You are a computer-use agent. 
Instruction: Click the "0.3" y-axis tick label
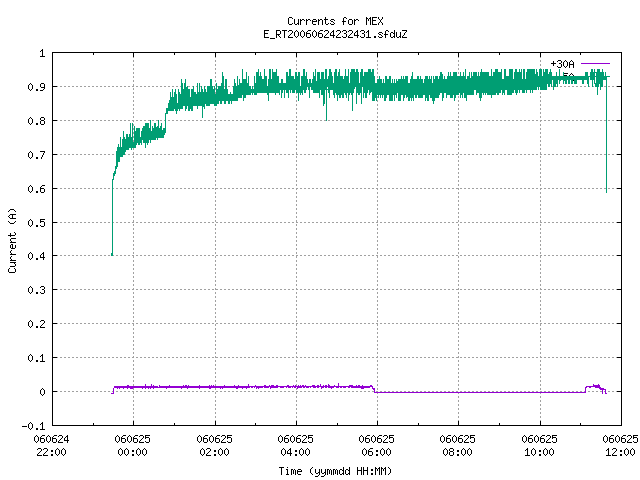[36, 290]
